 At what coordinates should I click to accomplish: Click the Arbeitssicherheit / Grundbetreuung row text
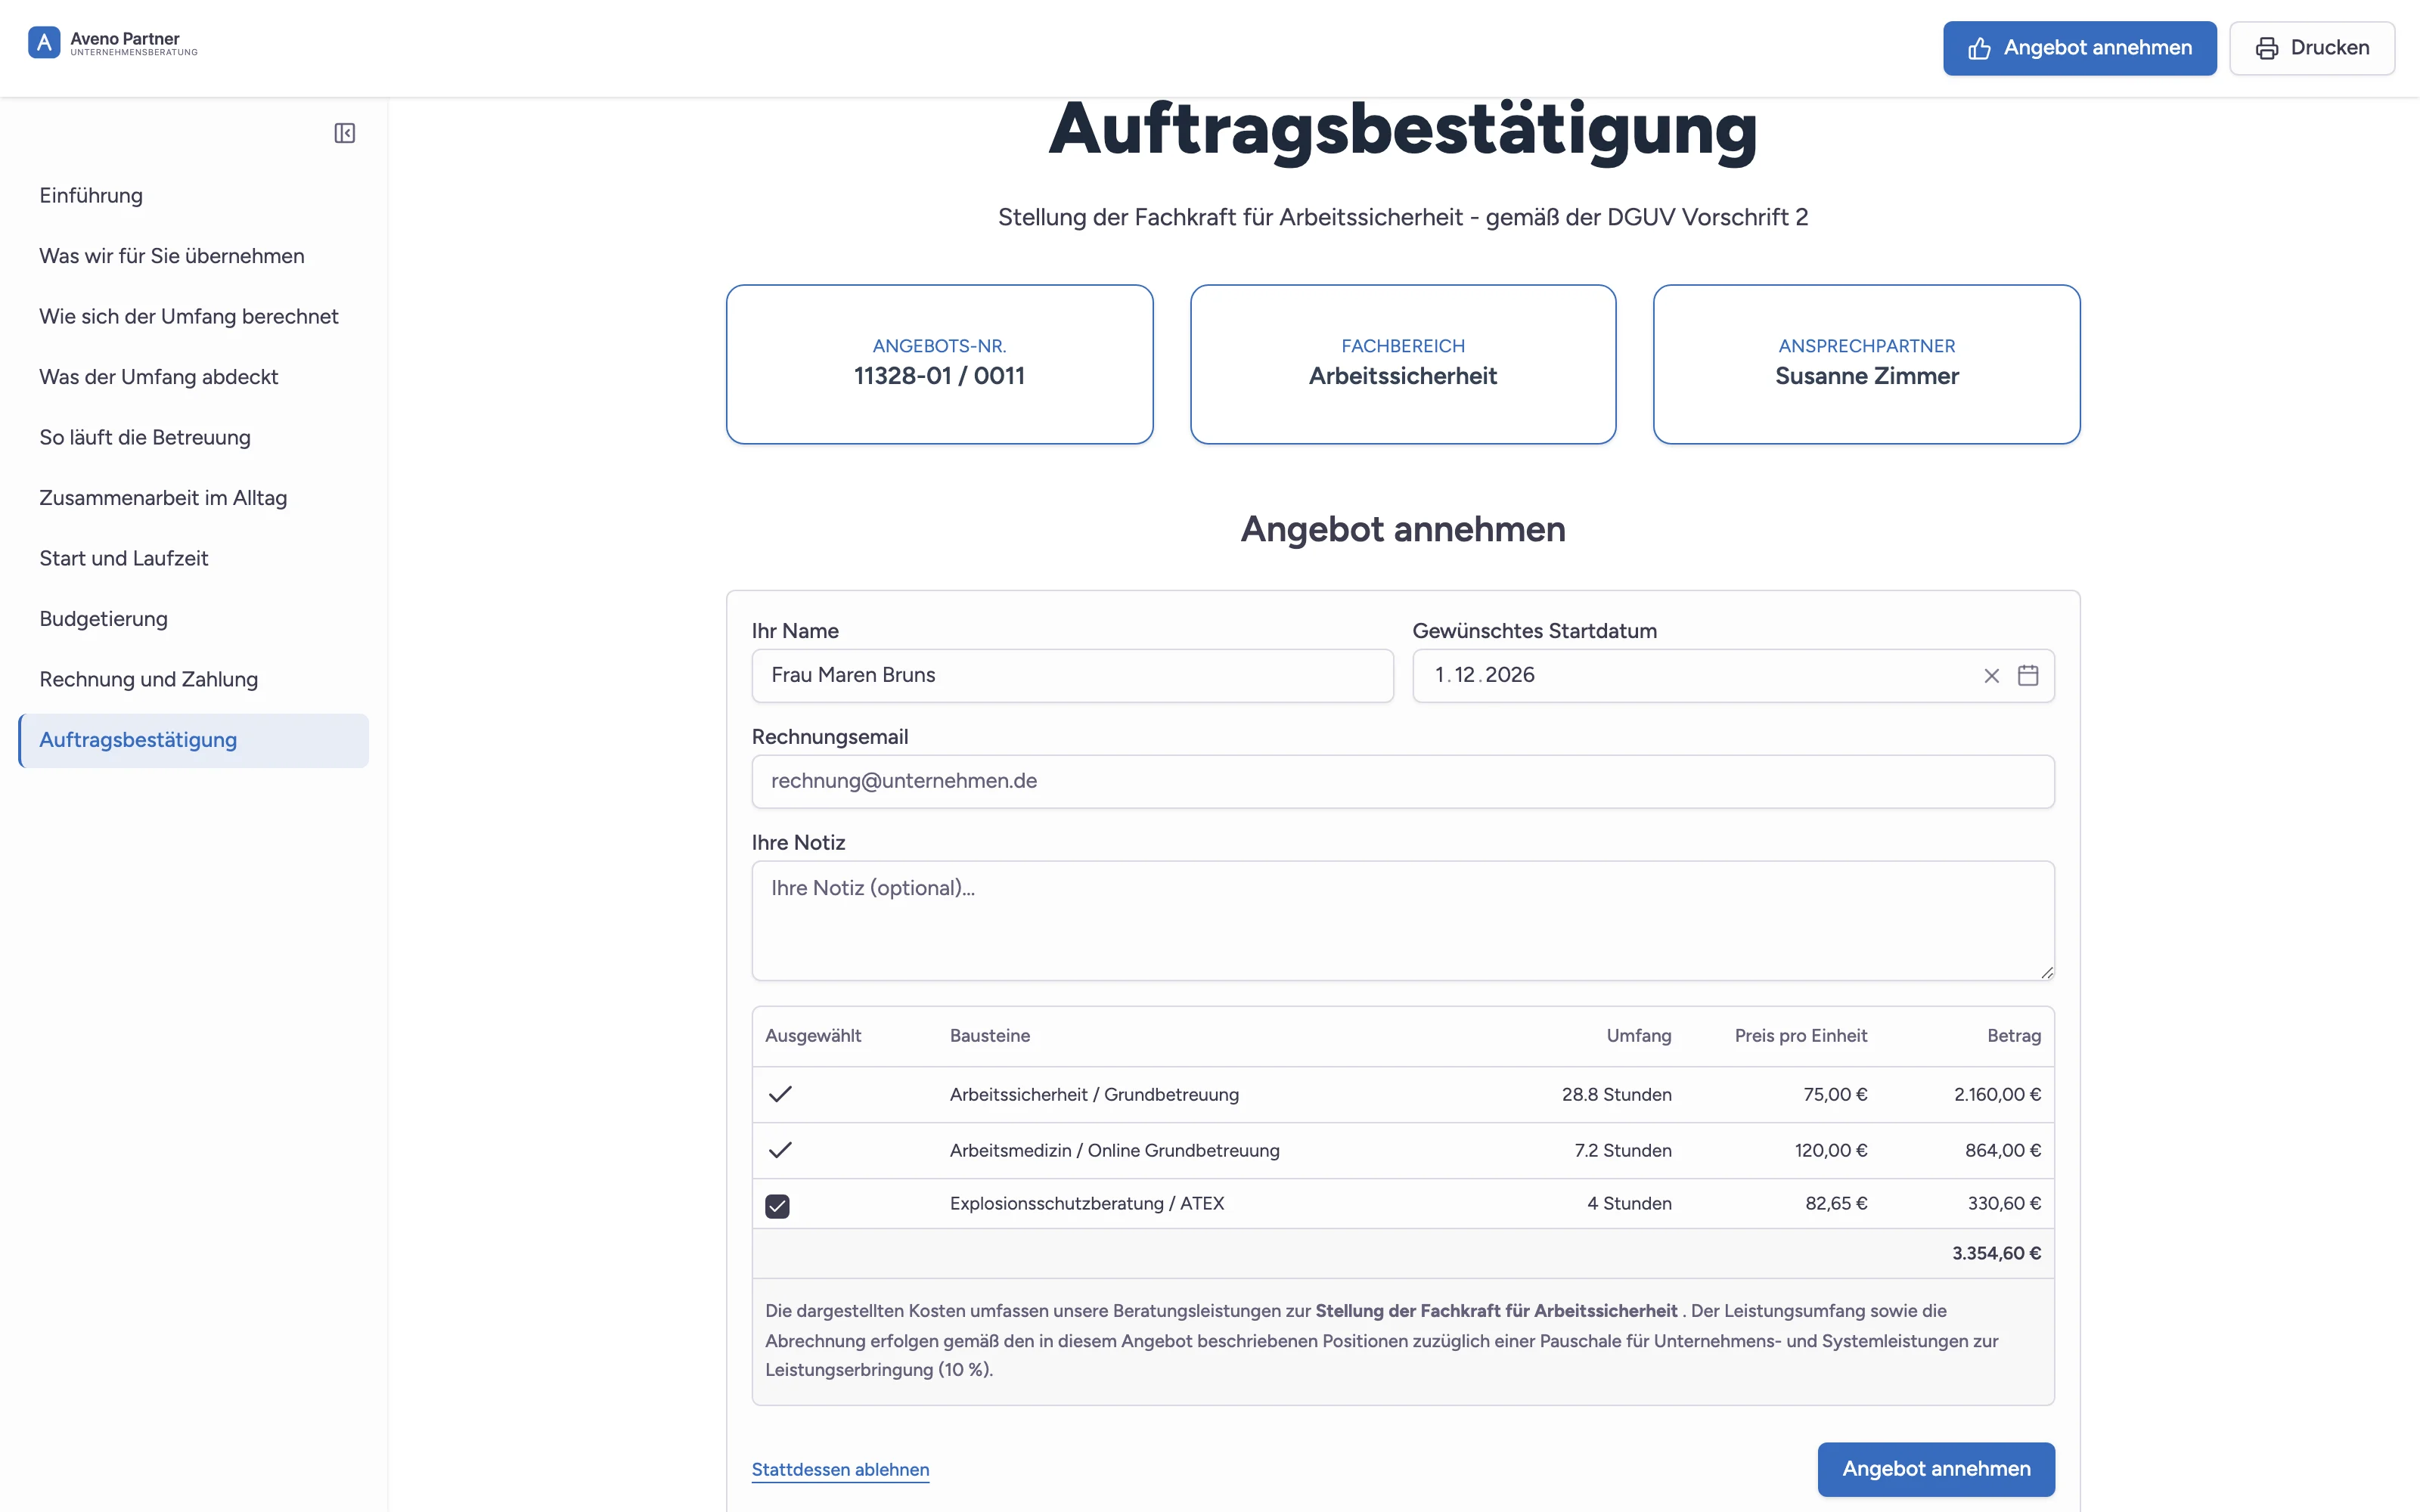point(1094,1095)
